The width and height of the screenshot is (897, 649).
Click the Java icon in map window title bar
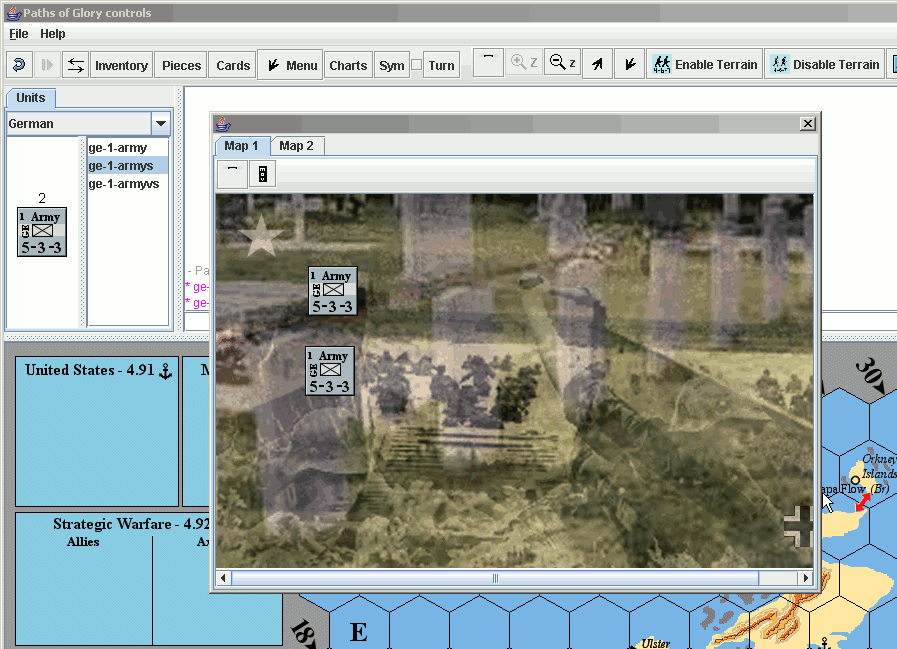coord(223,124)
